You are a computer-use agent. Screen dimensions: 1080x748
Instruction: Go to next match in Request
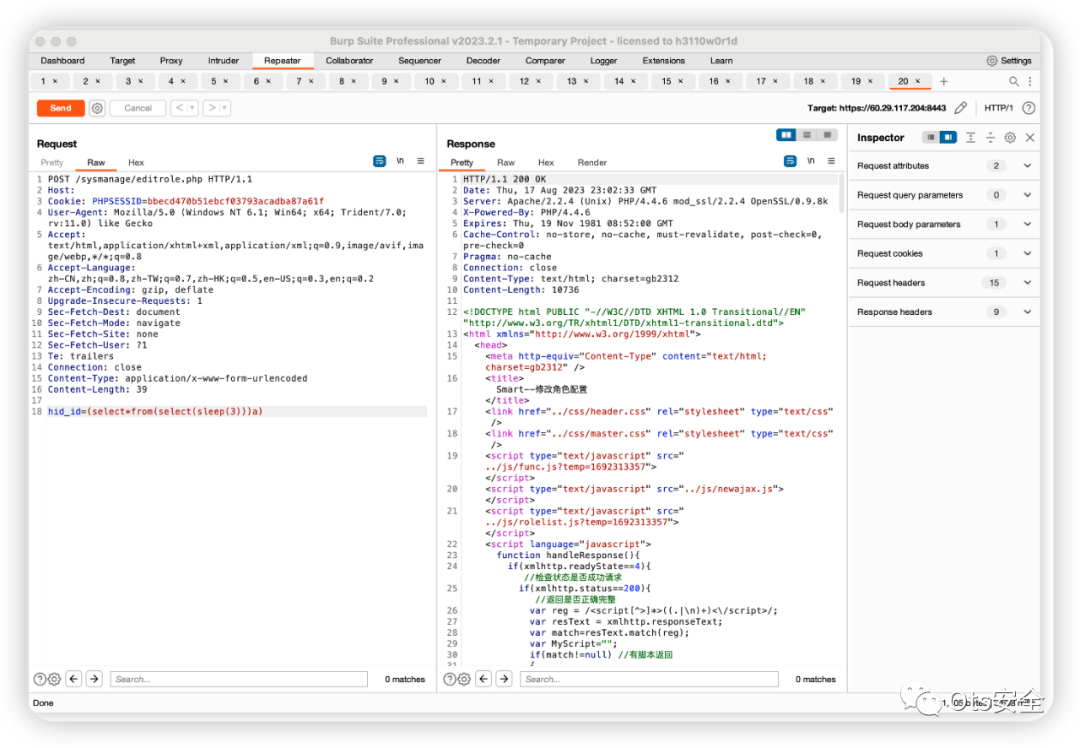tap(94, 679)
